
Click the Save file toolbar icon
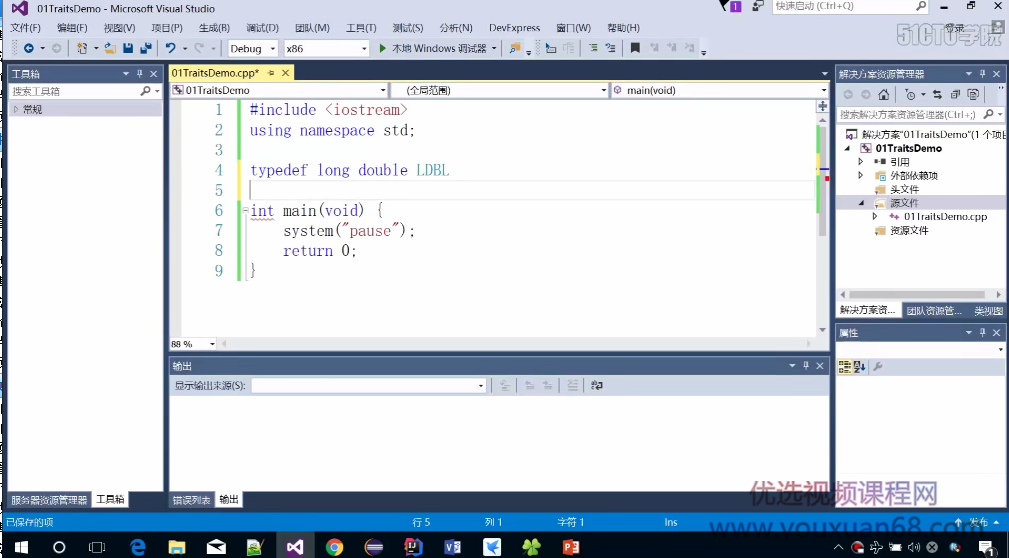pyautogui.click(x=128, y=48)
